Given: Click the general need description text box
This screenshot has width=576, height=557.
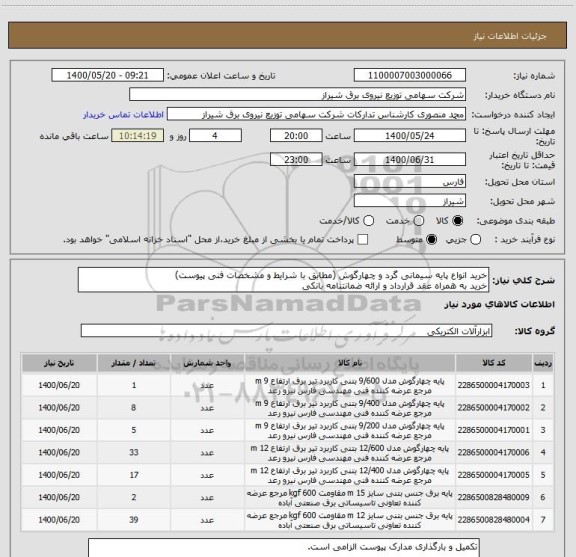Looking at the screenshot, I should 283,280.
